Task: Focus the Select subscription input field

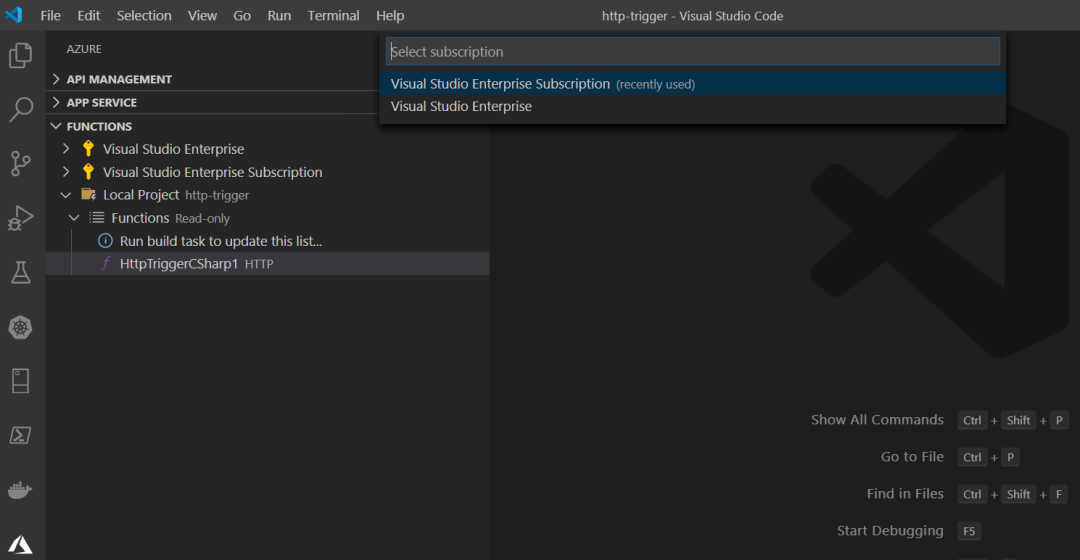Action: tap(693, 52)
